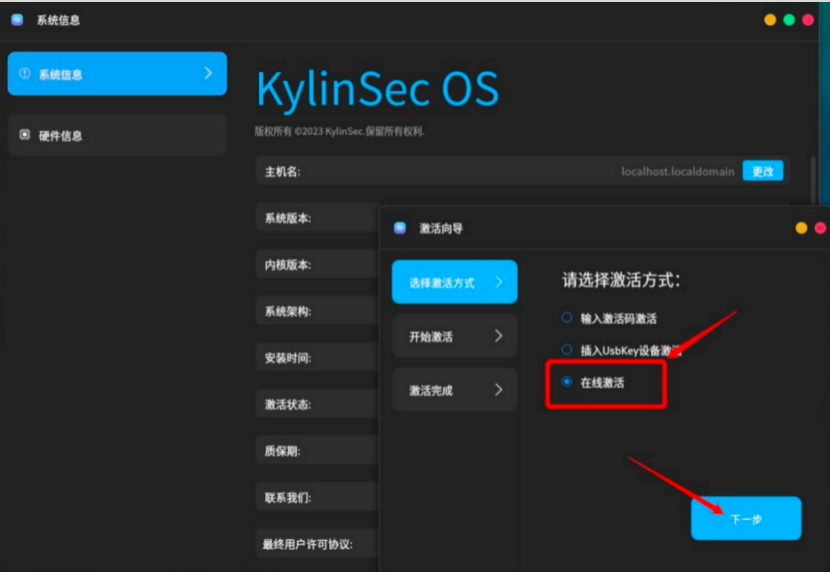This screenshot has height=572, width=830.
Task: Minimize the 激活向导 dialog
Action: click(801, 228)
